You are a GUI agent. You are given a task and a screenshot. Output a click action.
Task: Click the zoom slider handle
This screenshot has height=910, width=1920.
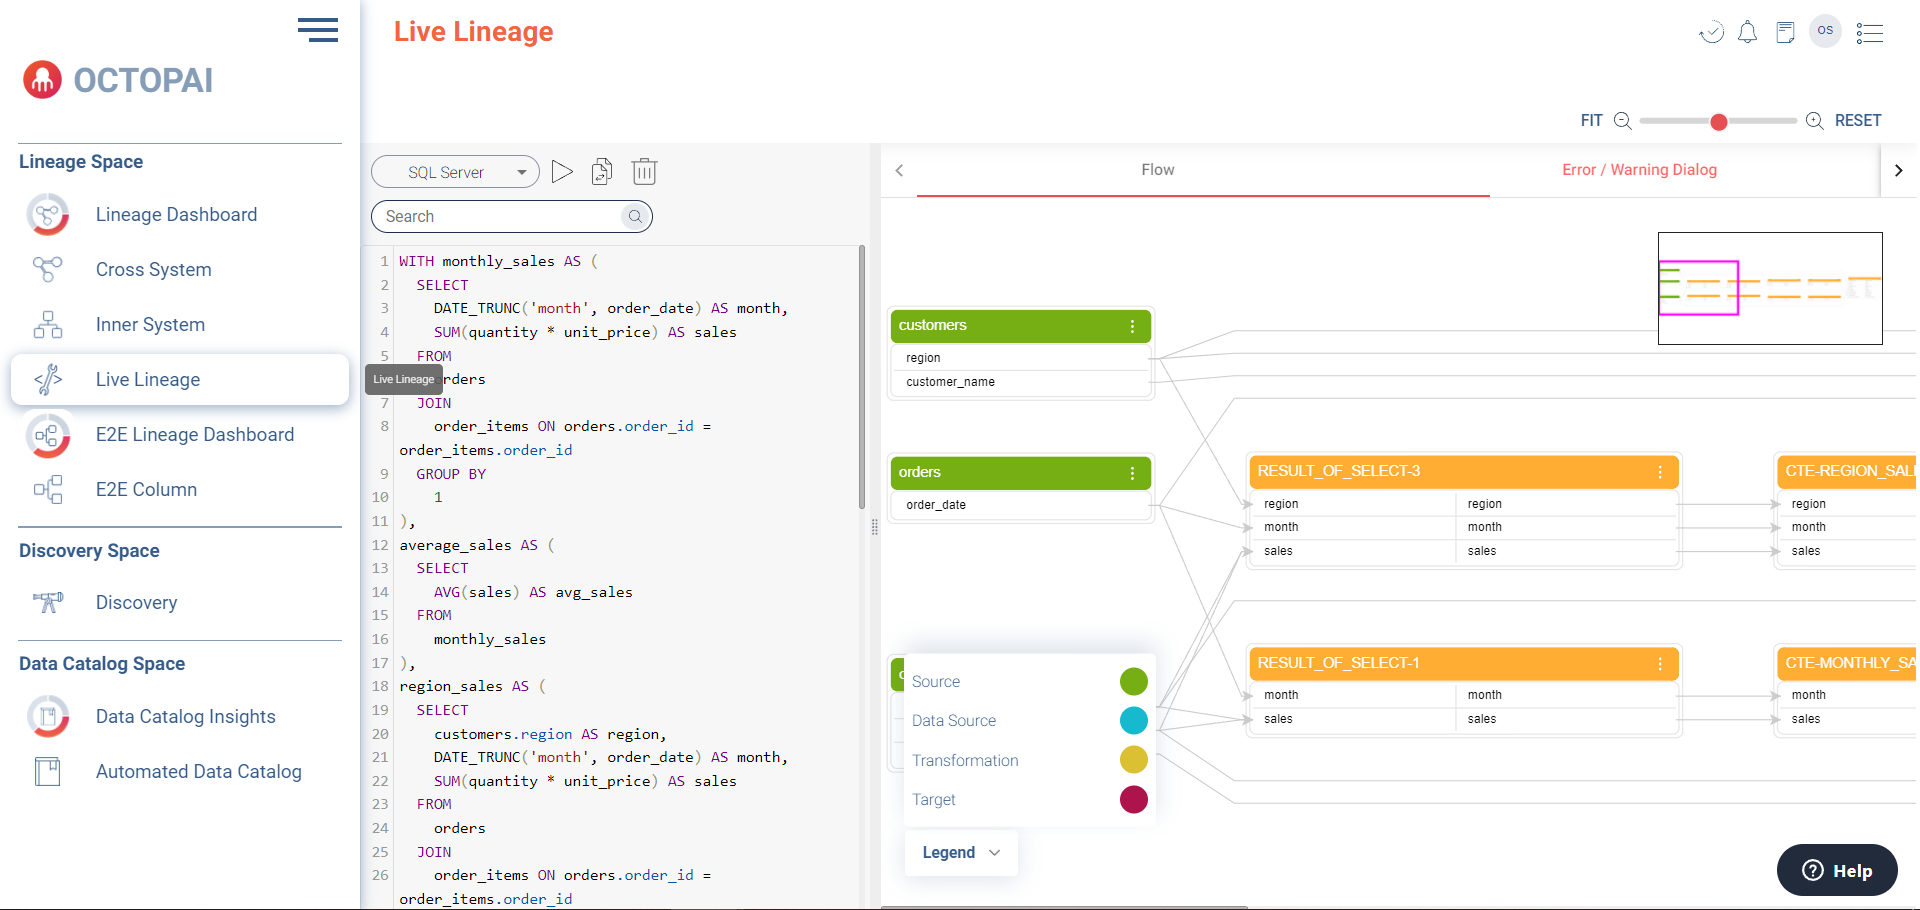click(1718, 122)
